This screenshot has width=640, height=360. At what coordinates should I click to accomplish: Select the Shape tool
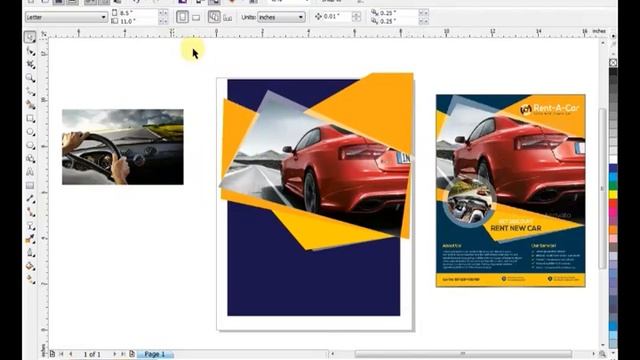30,51
